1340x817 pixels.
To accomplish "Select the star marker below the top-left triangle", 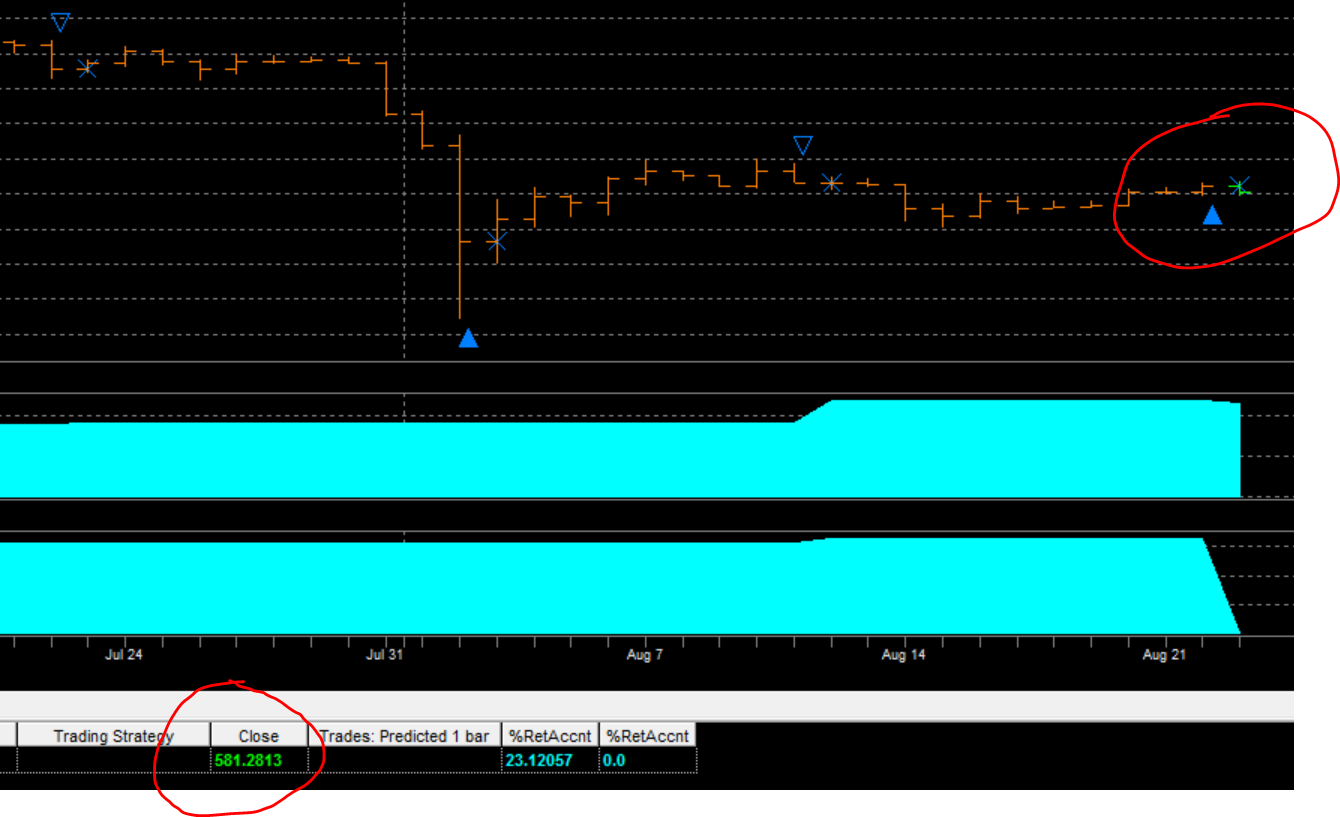I will click(x=87, y=68).
